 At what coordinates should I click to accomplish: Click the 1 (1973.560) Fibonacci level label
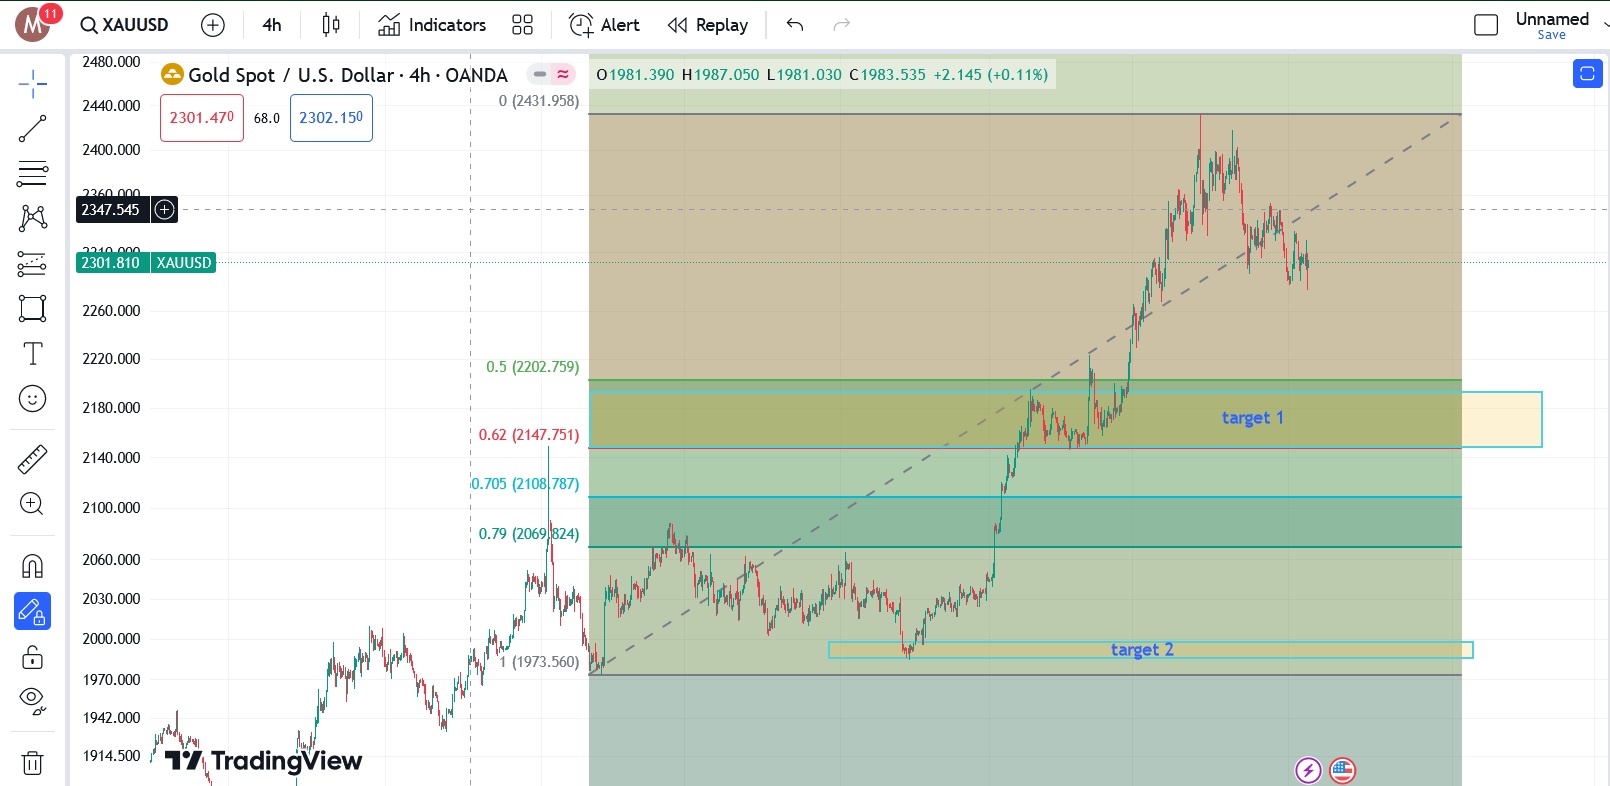coord(538,662)
